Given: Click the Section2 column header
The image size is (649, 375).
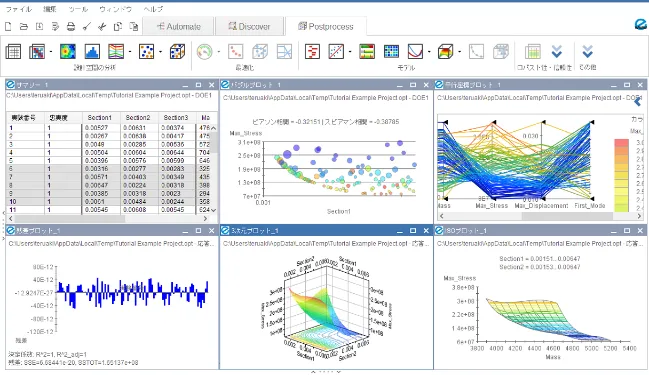Looking at the screenshot, I should 138,118.
